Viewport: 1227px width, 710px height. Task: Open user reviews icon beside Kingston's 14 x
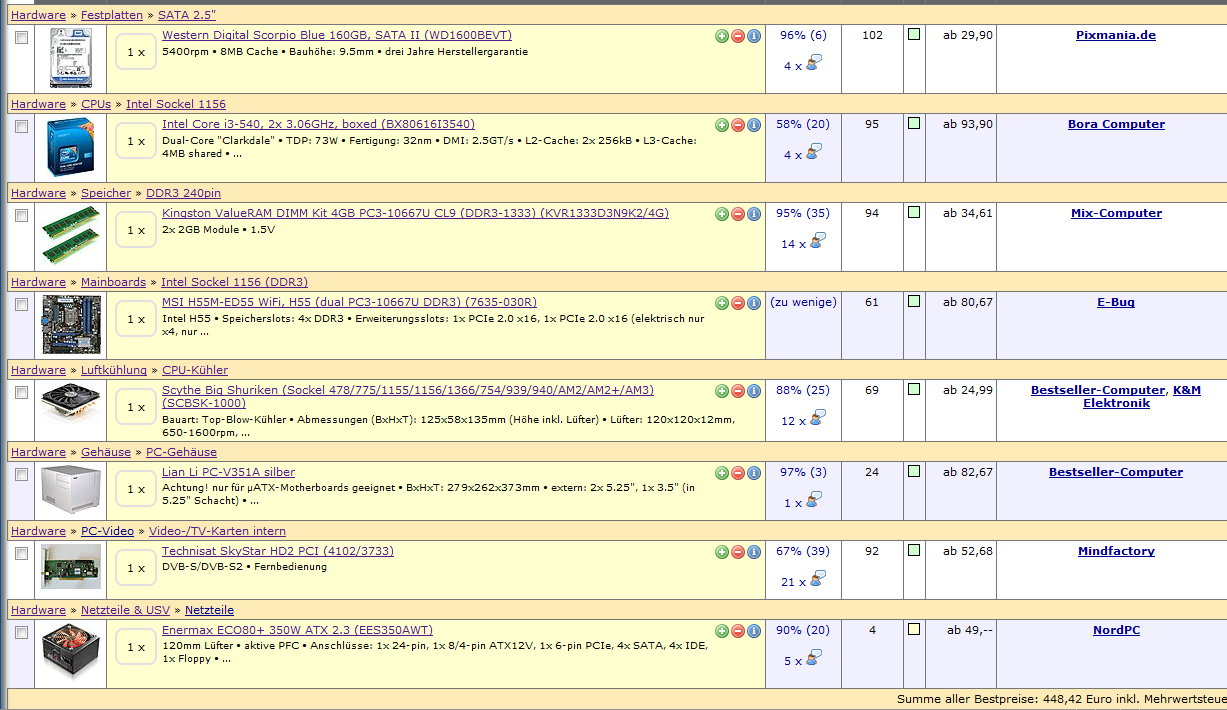tap(817, 241)
